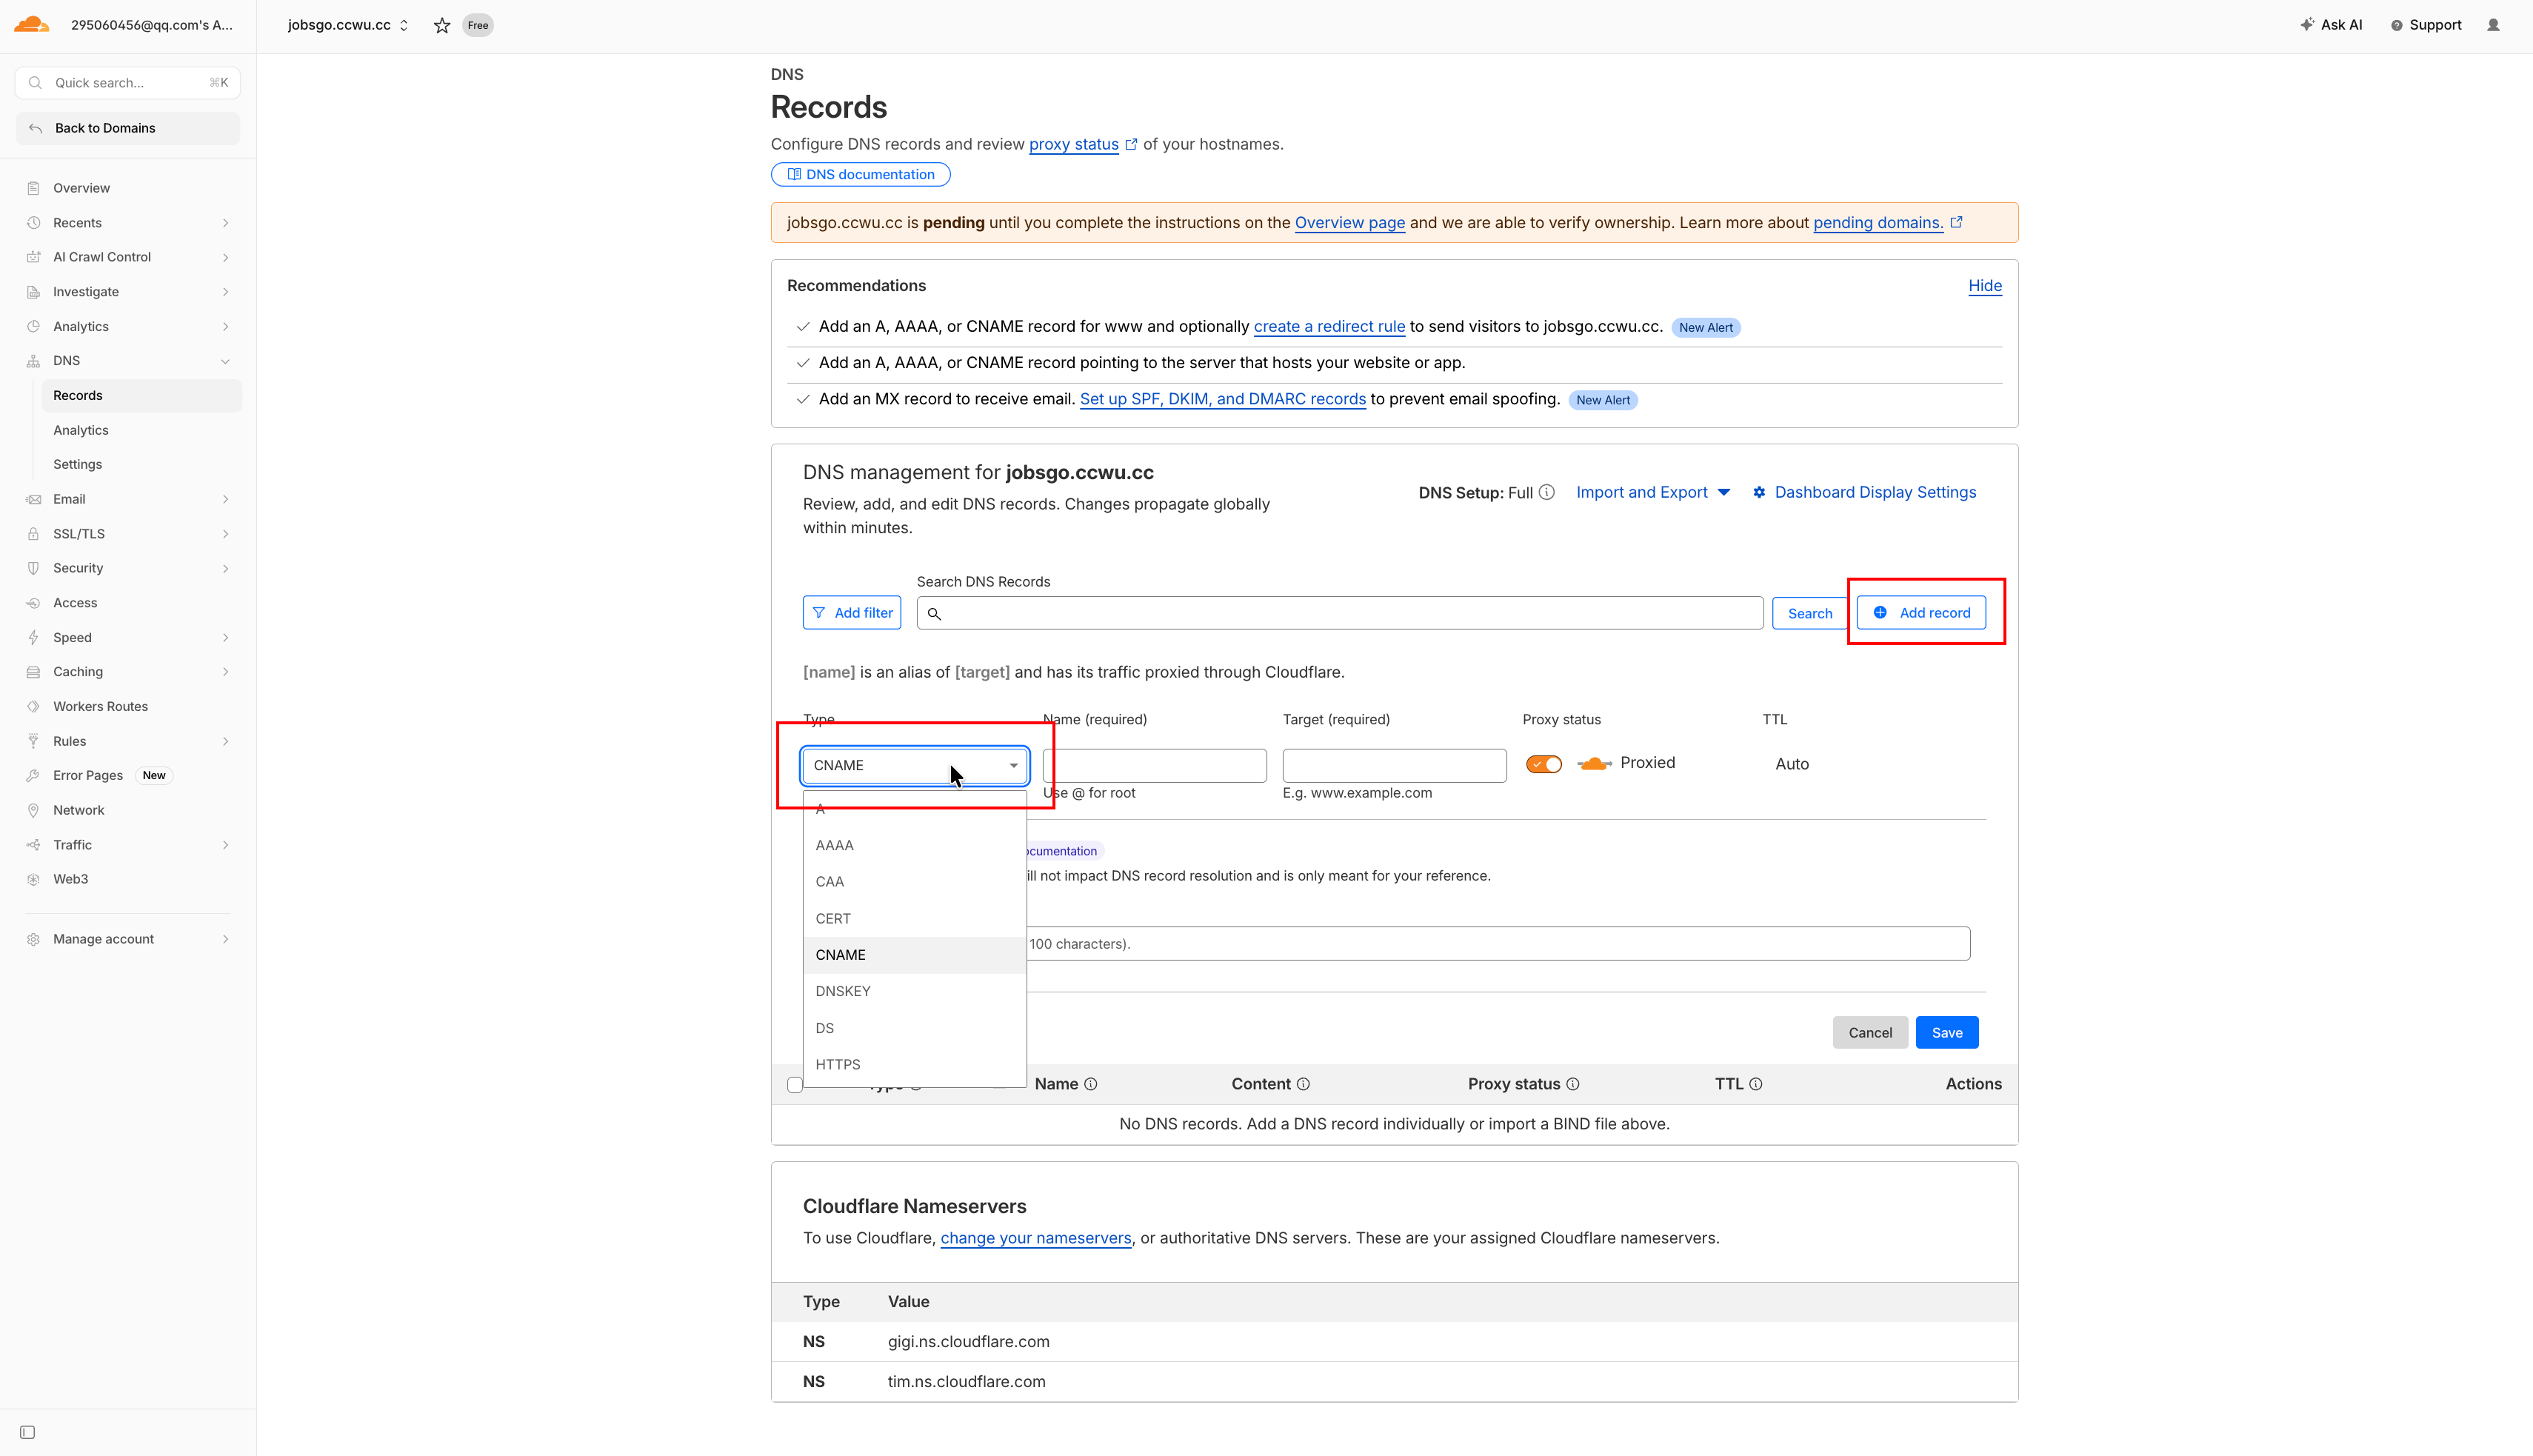Open Workers Routes in sidebar

tap(128, 706)
